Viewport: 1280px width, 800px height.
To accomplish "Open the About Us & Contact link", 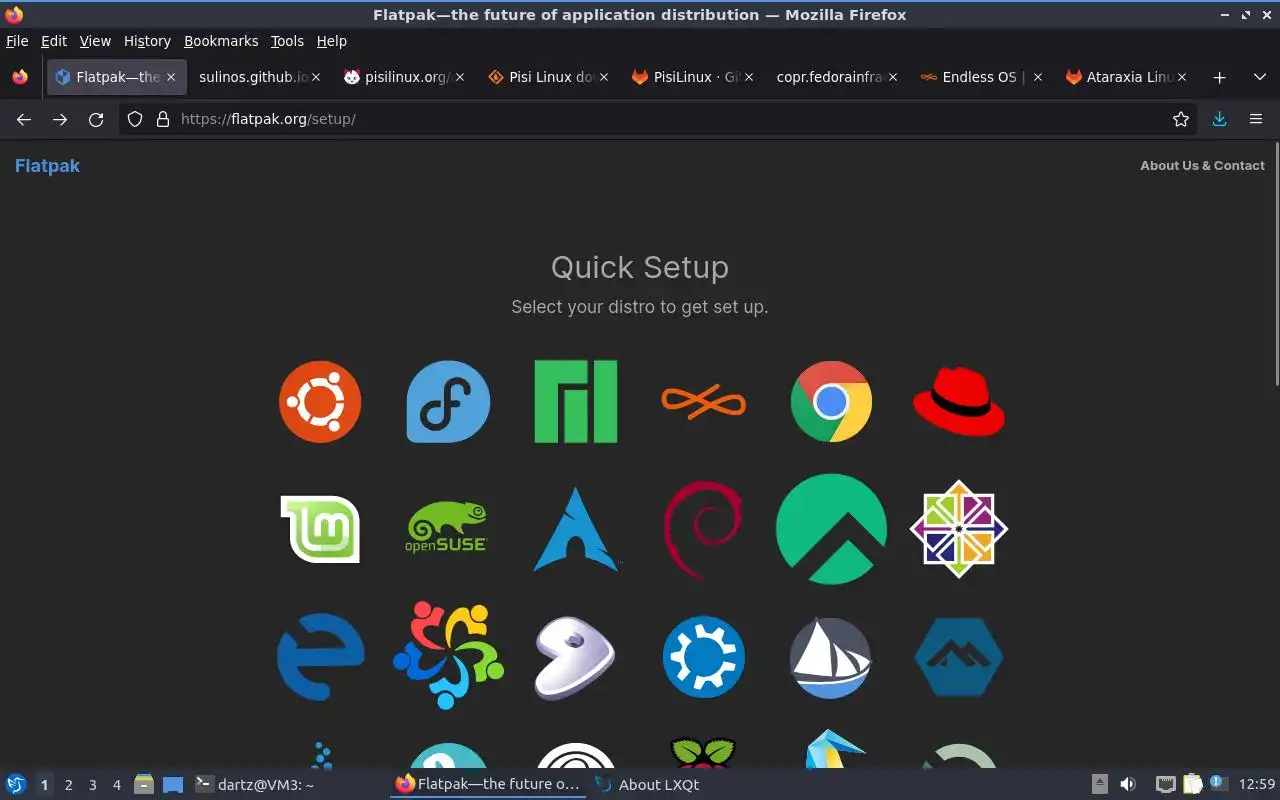I will (x=1202, y=166).
